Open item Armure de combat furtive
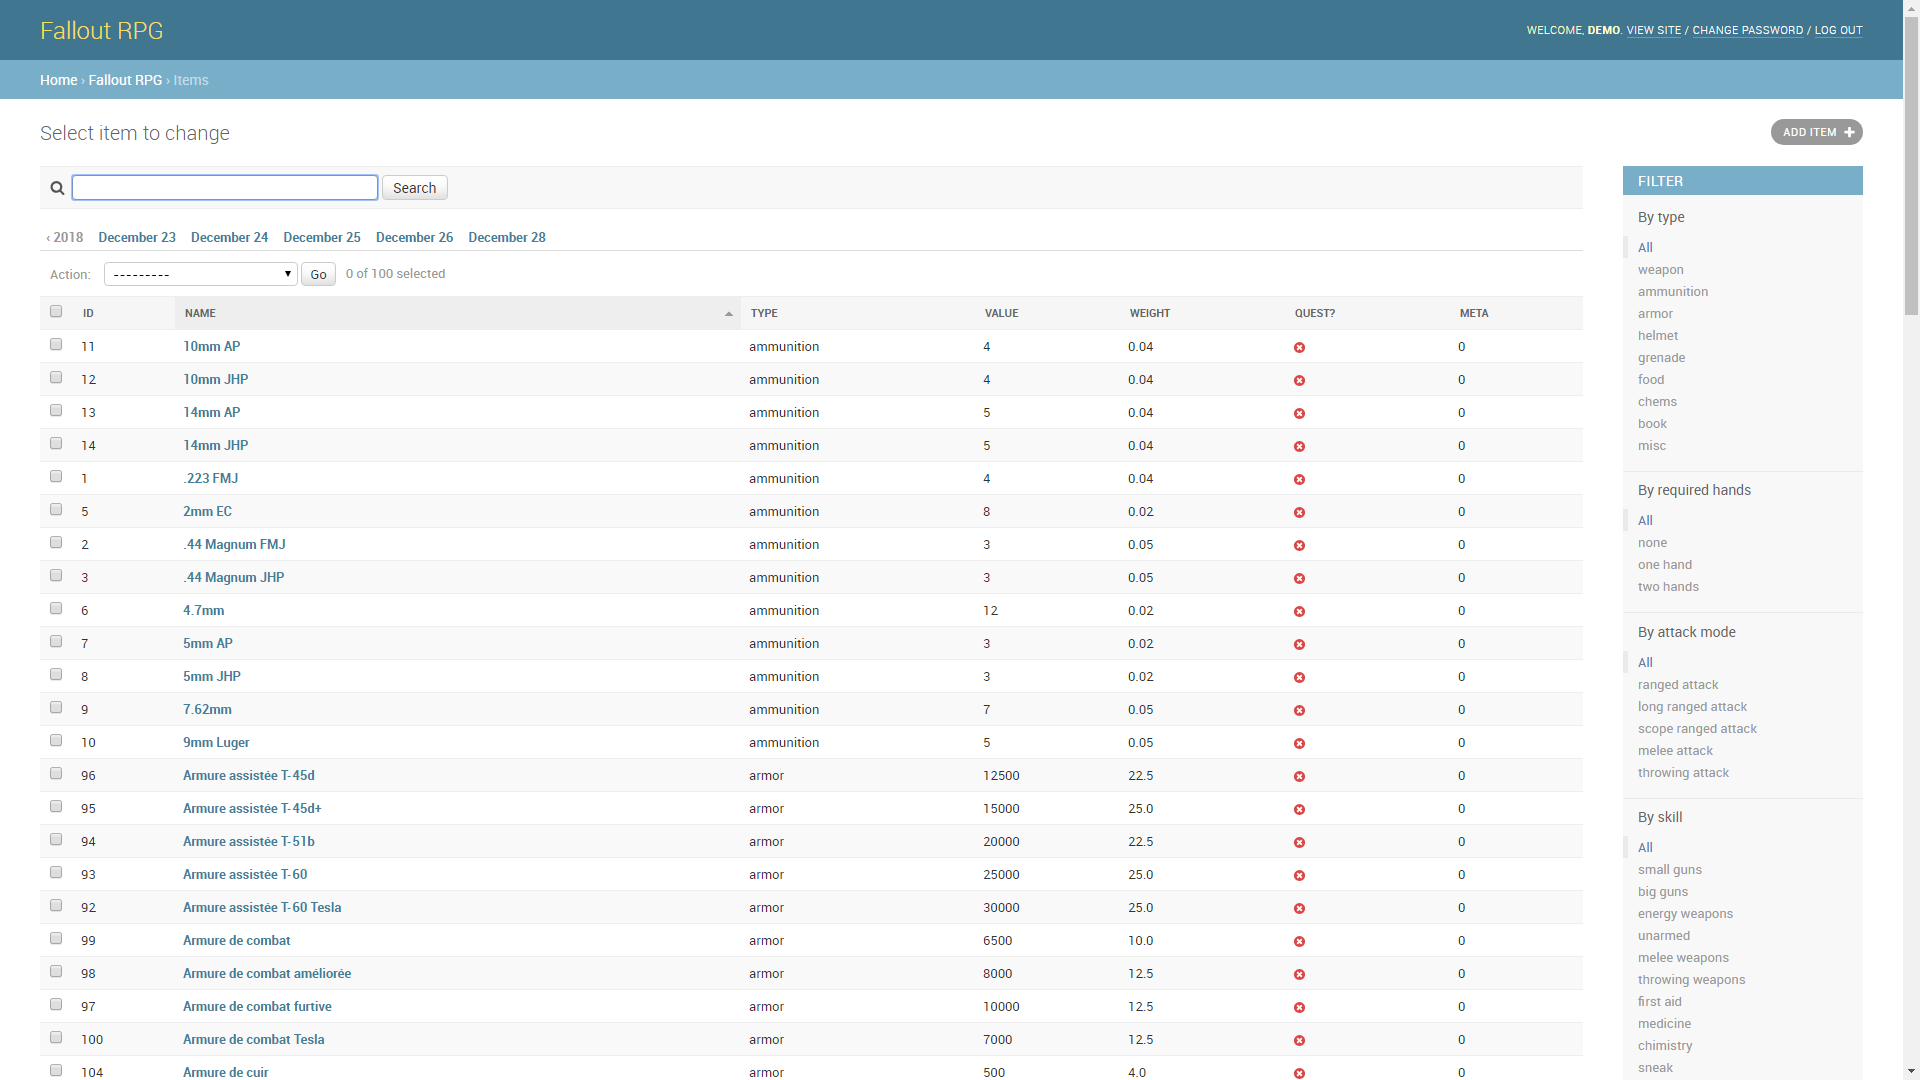 click(x=257, y=1007)
